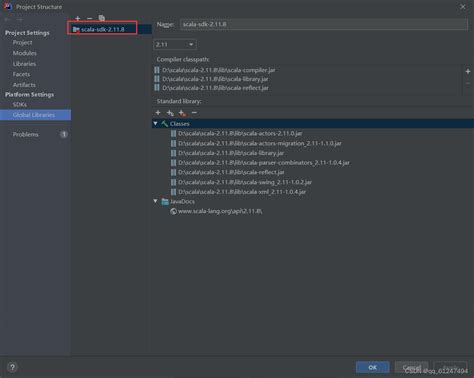
Task: Select scala-swing_2.11-1.0.2.jar entry
Action: pyautogui.click(x=245, y=182)
